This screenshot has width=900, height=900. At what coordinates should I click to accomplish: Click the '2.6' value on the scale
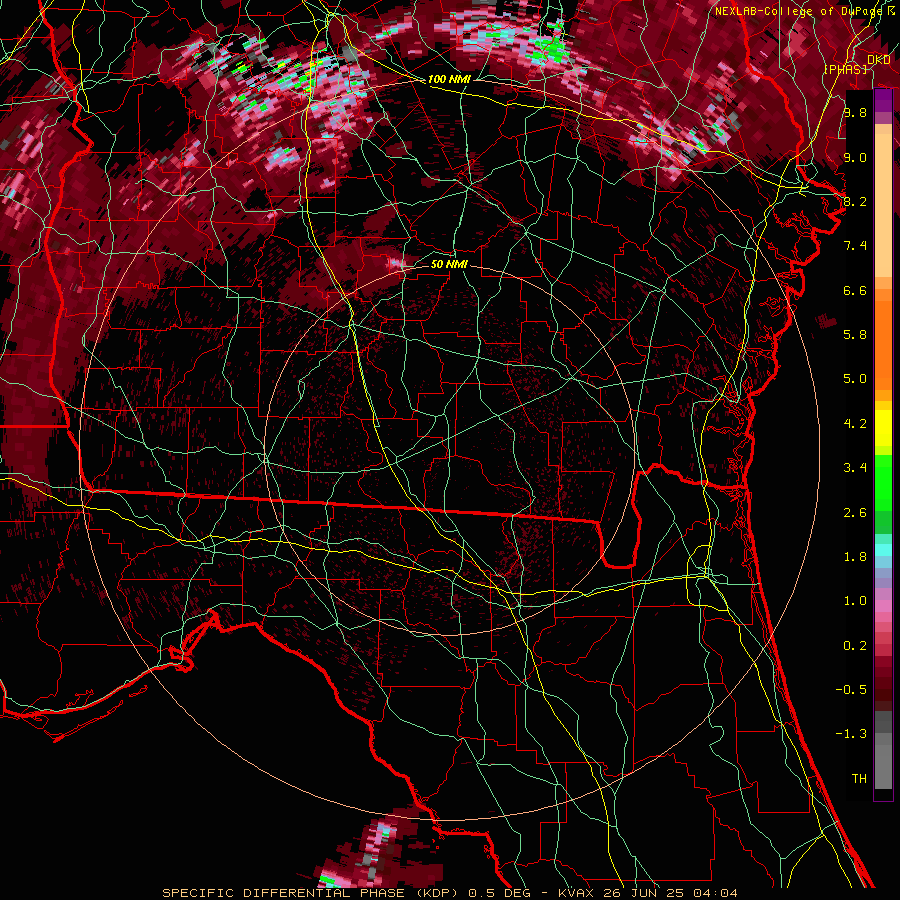(x=855, y=513)
